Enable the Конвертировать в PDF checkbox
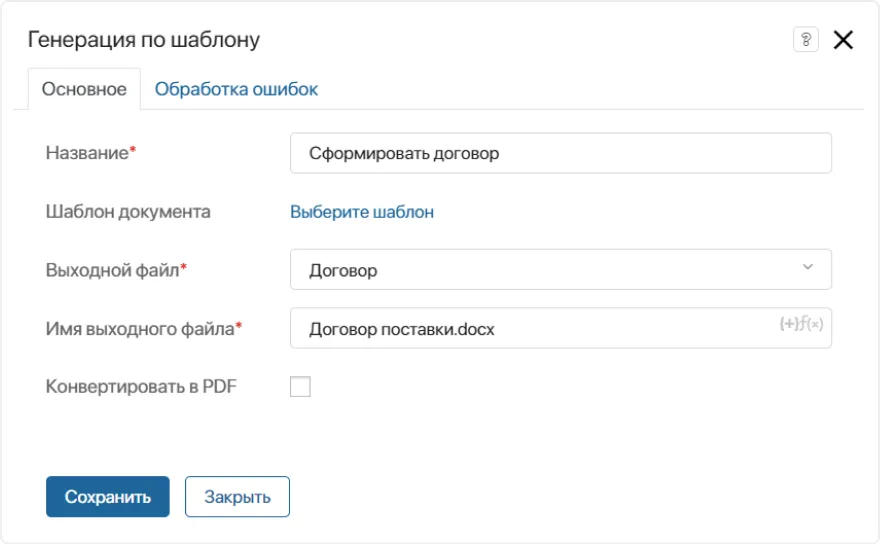This screenshot has width=880, height=544. pos(300,387)
